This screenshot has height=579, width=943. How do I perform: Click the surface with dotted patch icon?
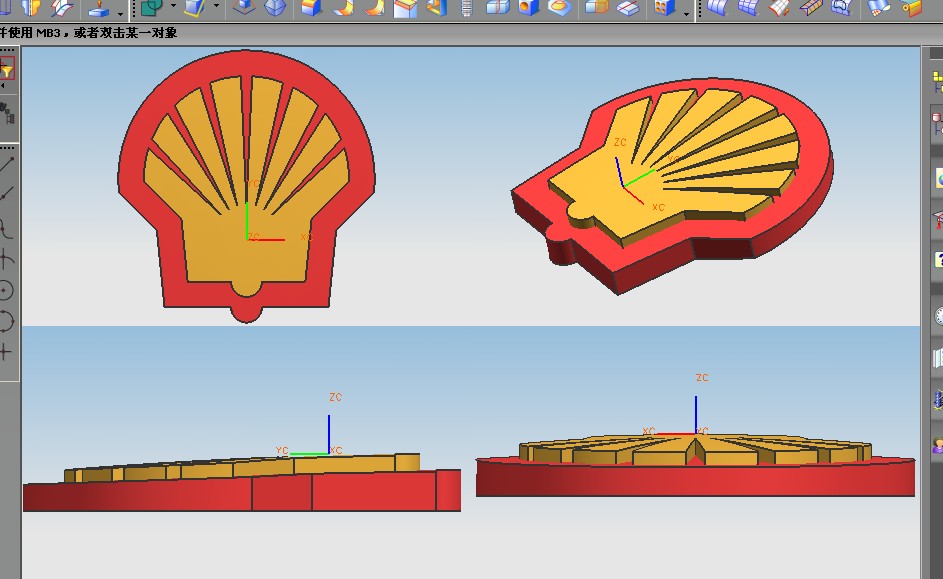click(x=879, y=7)
